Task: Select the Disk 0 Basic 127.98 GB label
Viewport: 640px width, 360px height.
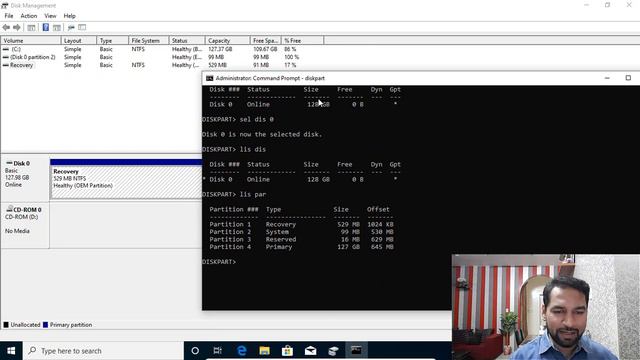Action: click(25, 177)
